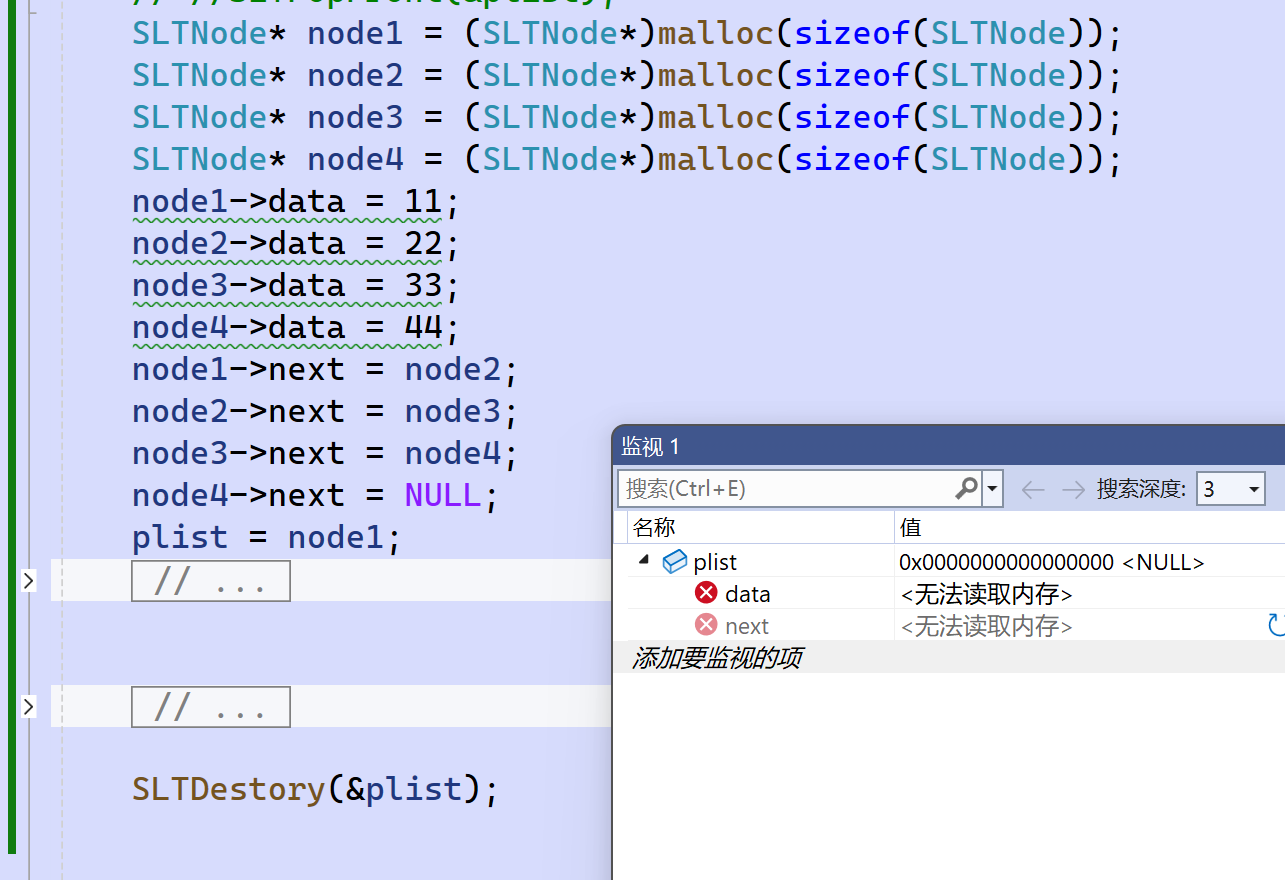Click the line node4->data = 44;
This screenshot has width=1285, height=880.
click(x=296, y=328)
